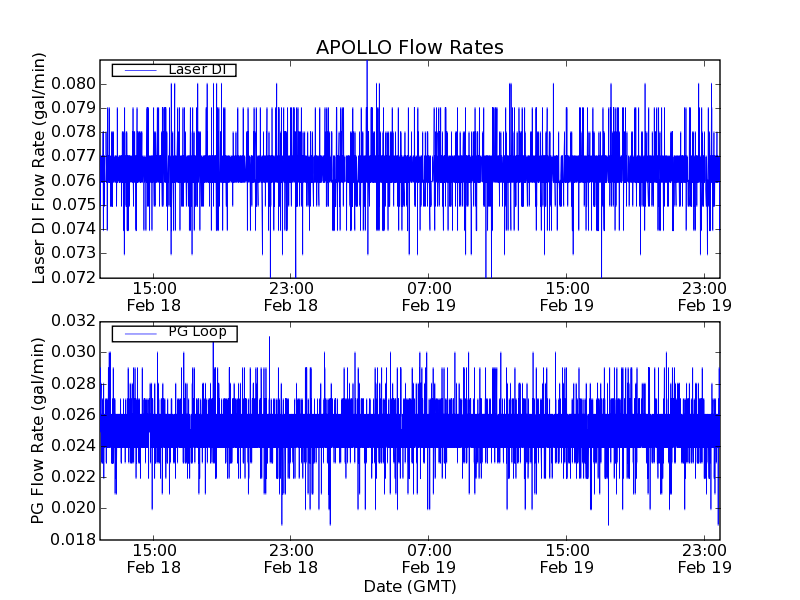800x600 pixels.
Task: Click the blue line sample in PG Loop legend
Action: pos(138,332)
